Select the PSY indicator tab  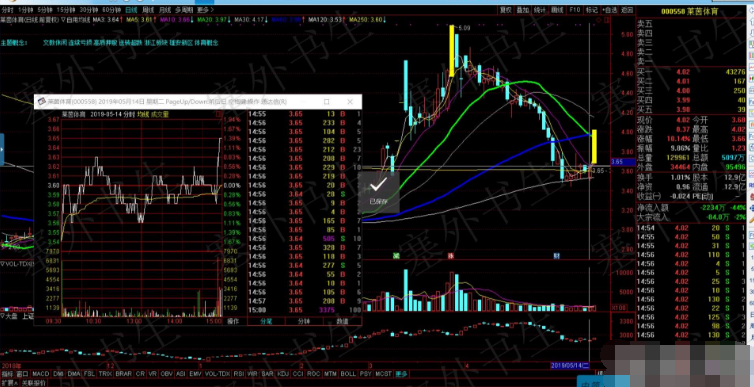[366, 374]
